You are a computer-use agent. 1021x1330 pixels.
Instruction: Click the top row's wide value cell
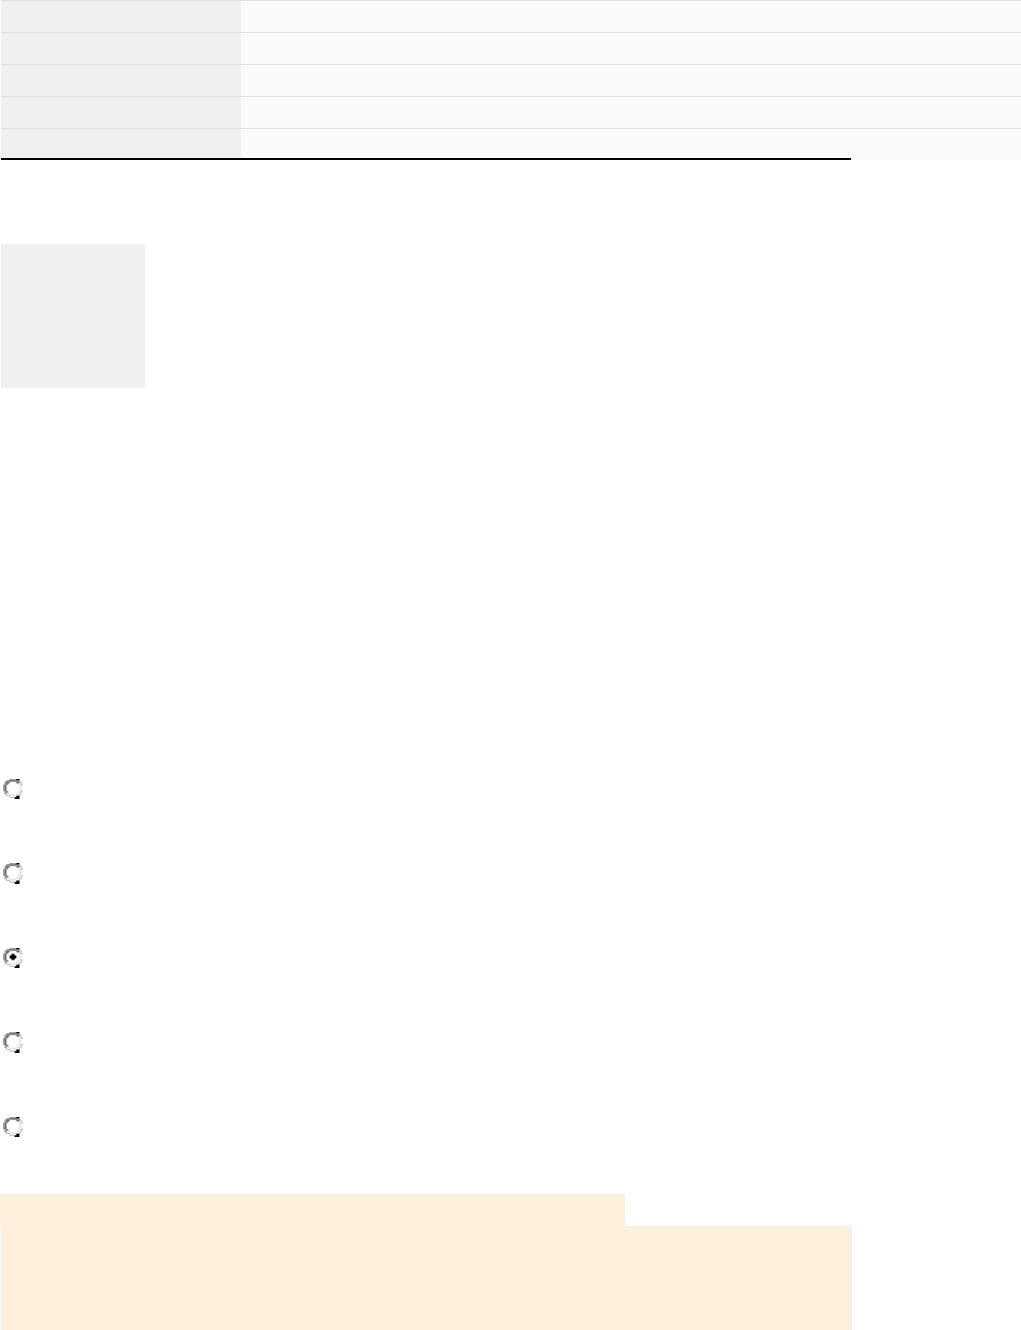coord(630,16)
